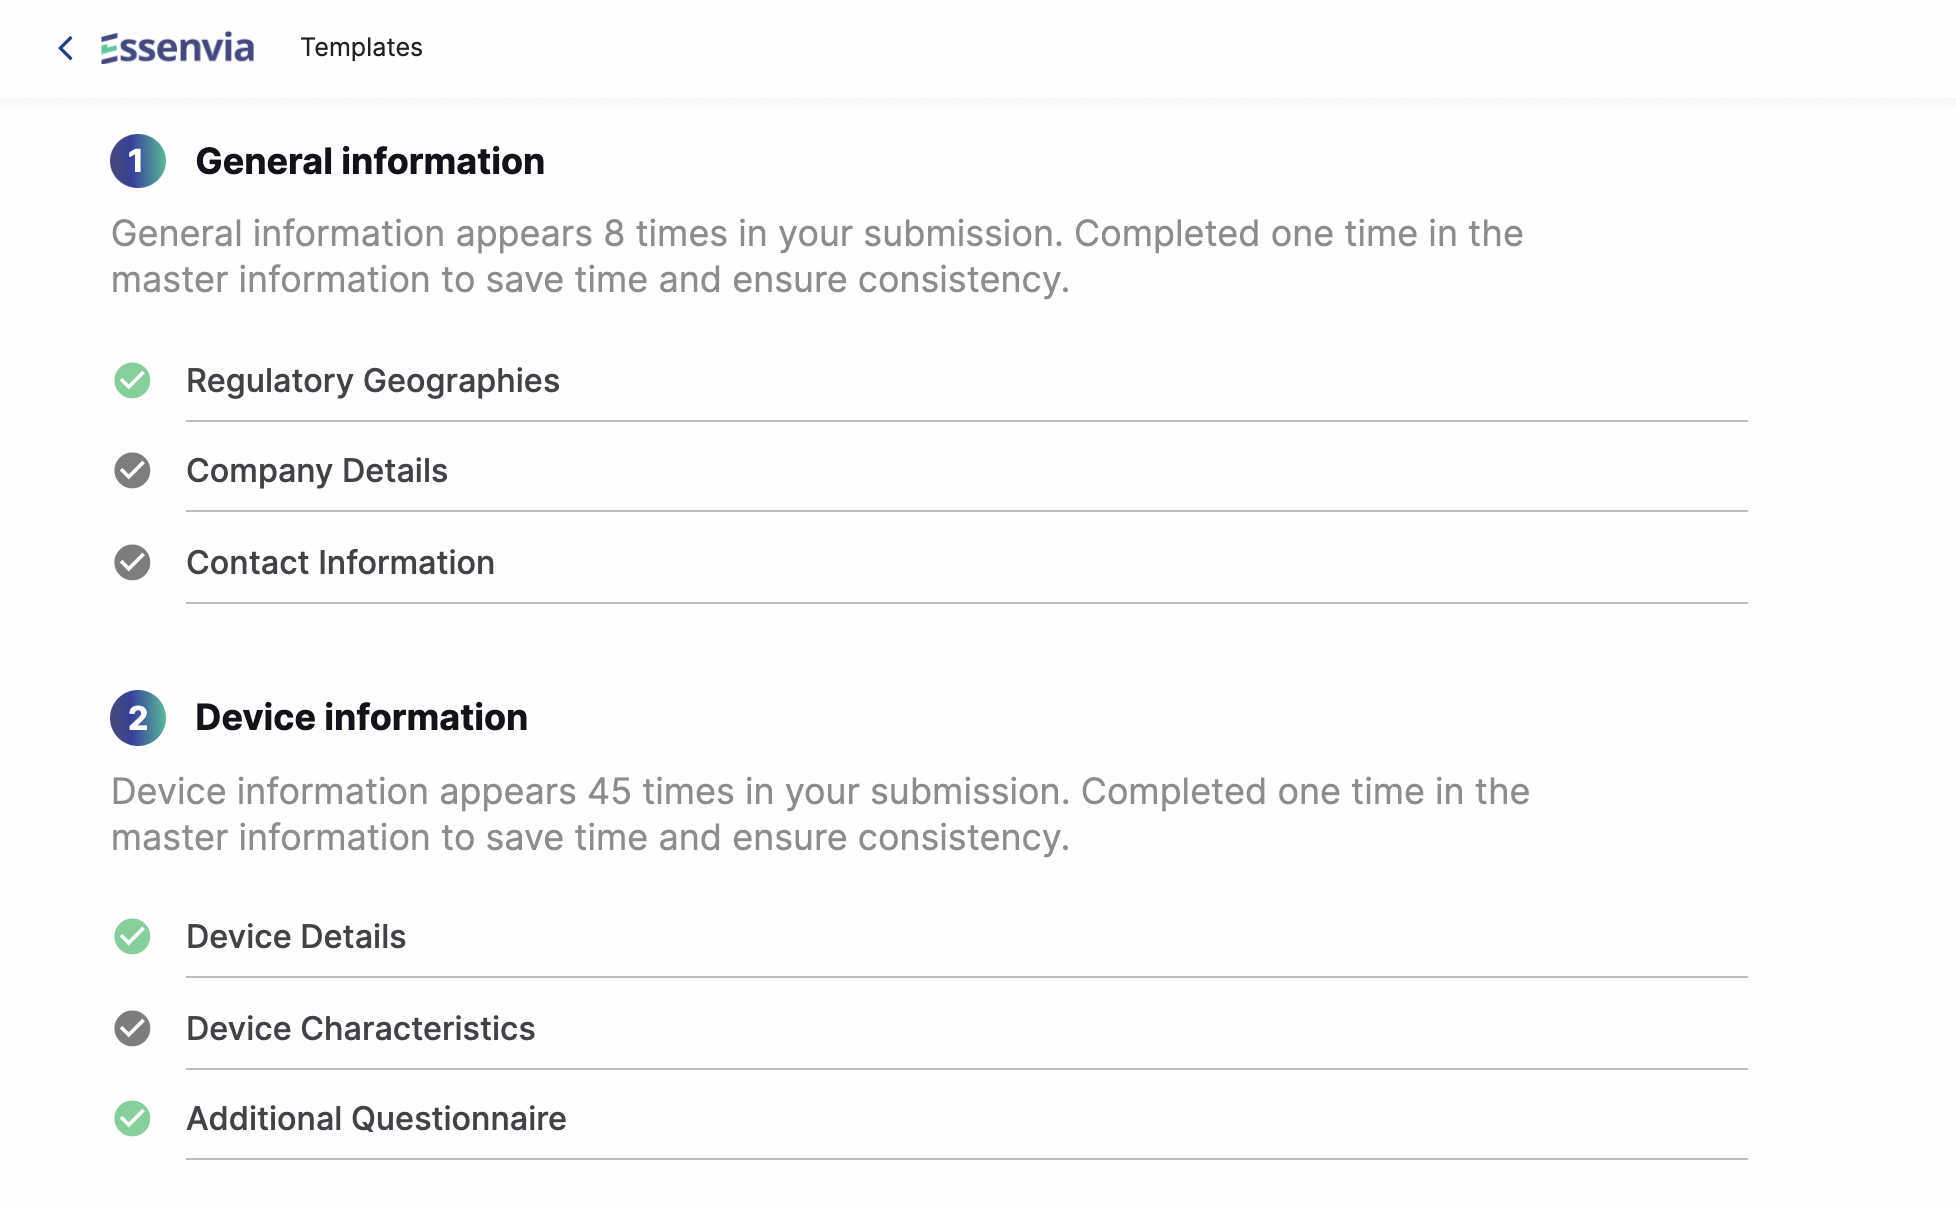Open Contact Information section
The height and width of the screenshot is (1208, 1956).
point(966,563)
